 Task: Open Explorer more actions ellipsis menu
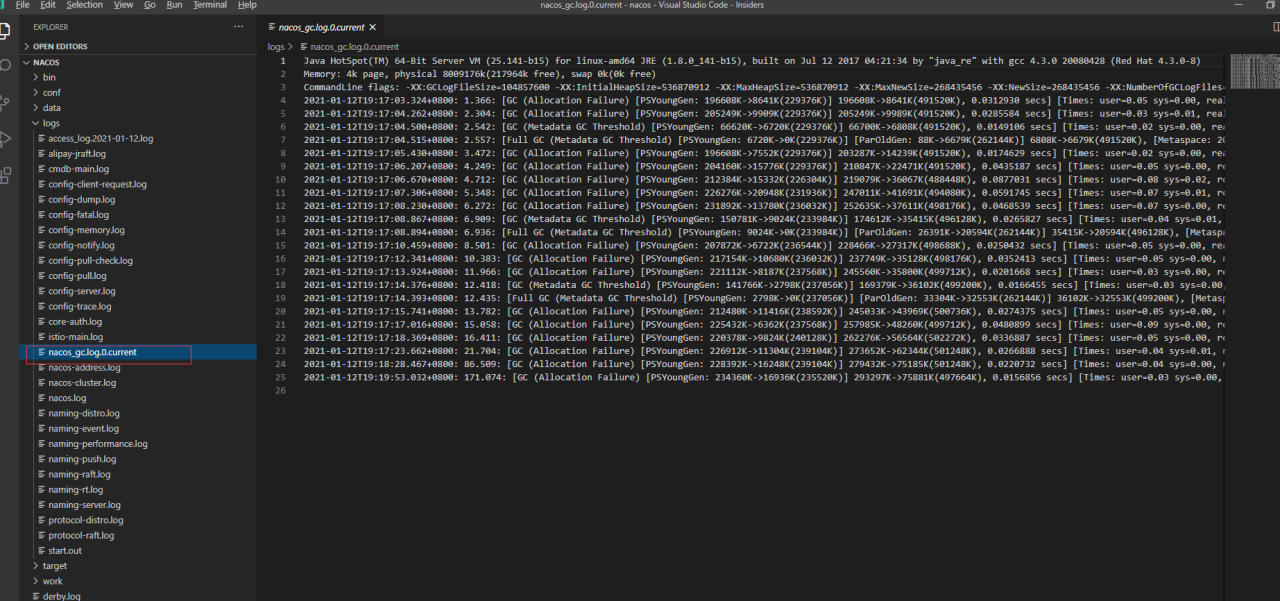click(x=238, y=27)
